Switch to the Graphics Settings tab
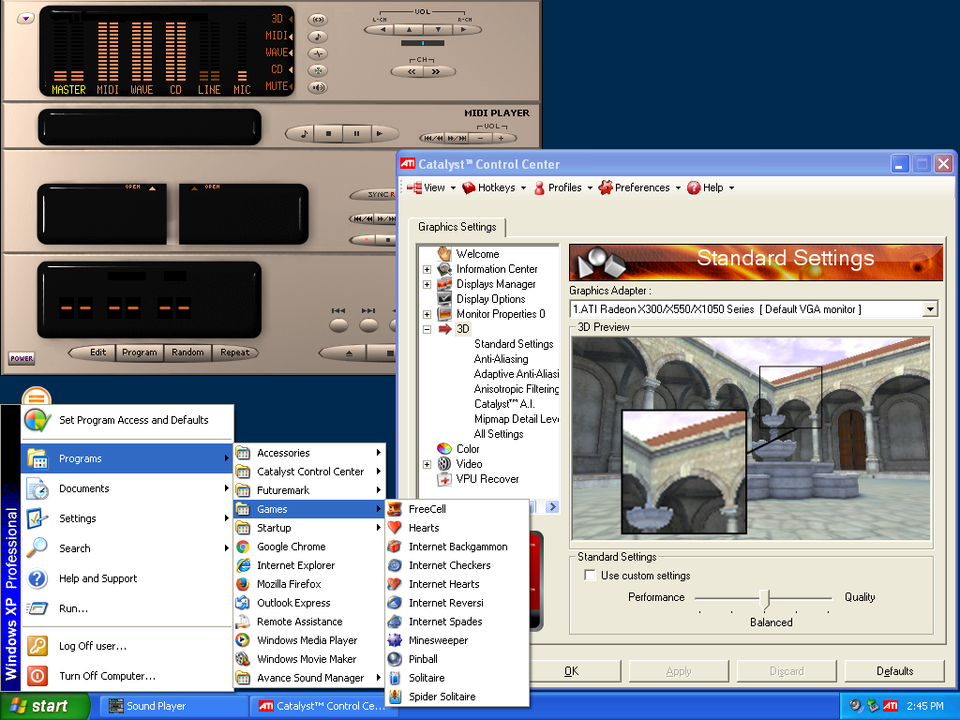960x720 pixels. point(460,227)
